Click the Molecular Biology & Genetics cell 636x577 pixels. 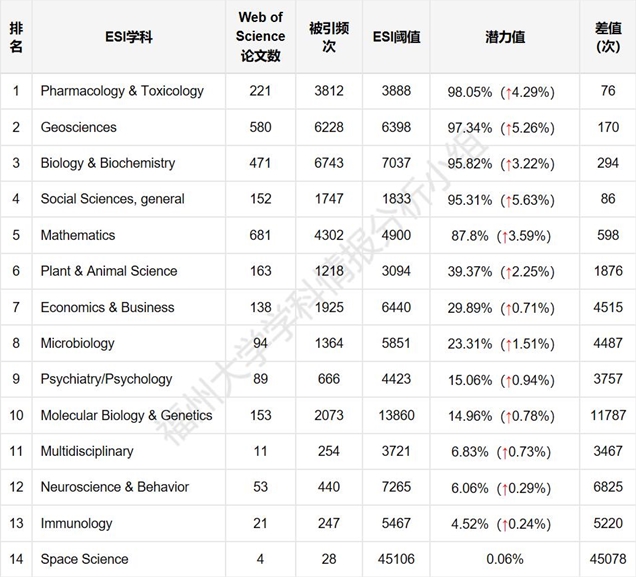pos(127,416)
